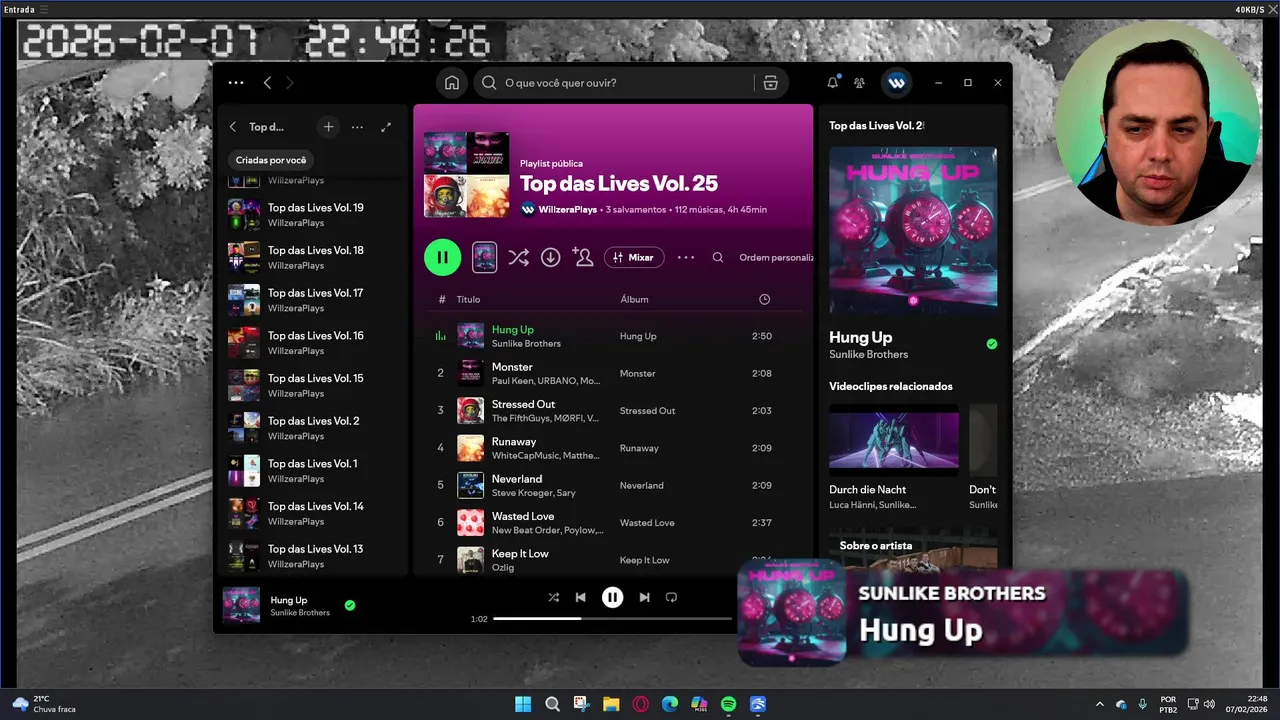Pause playback in the bottom player

click(612, 597)
